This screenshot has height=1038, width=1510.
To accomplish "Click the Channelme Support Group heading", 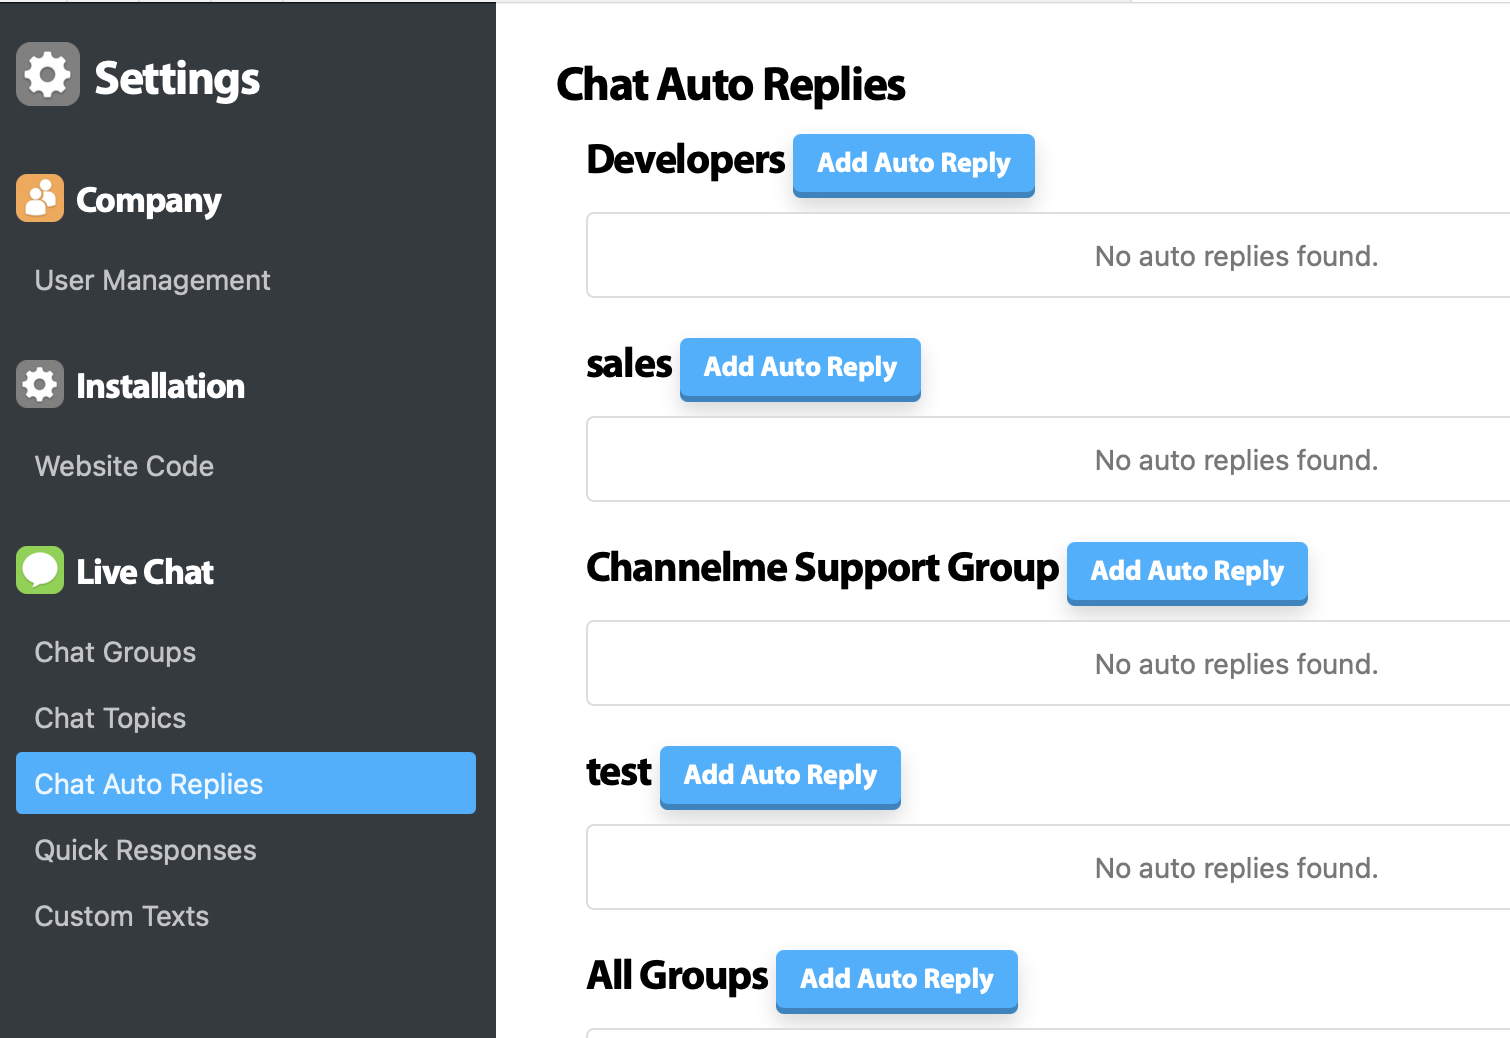I will pos(822,568).
